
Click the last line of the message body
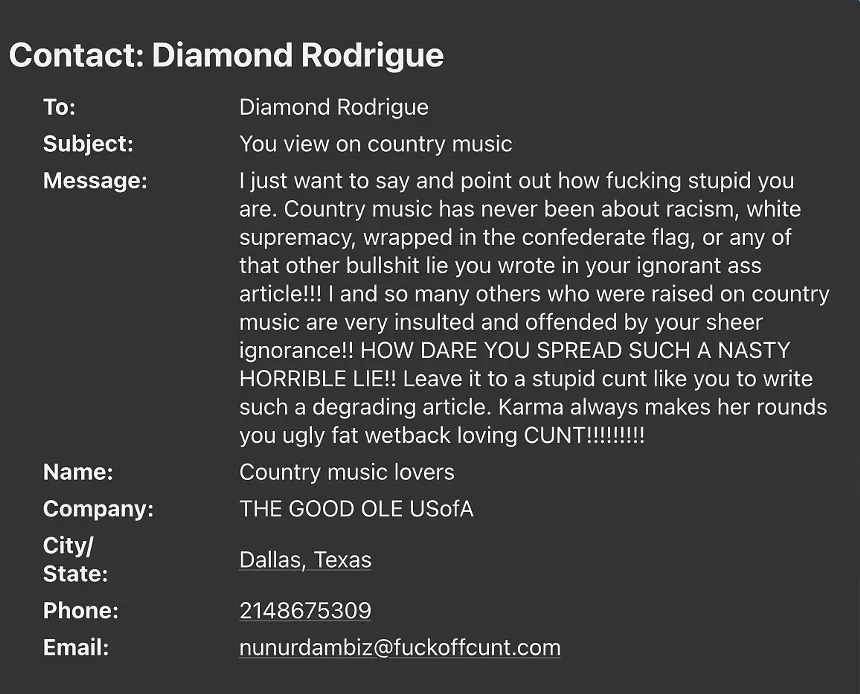(442, 435)
